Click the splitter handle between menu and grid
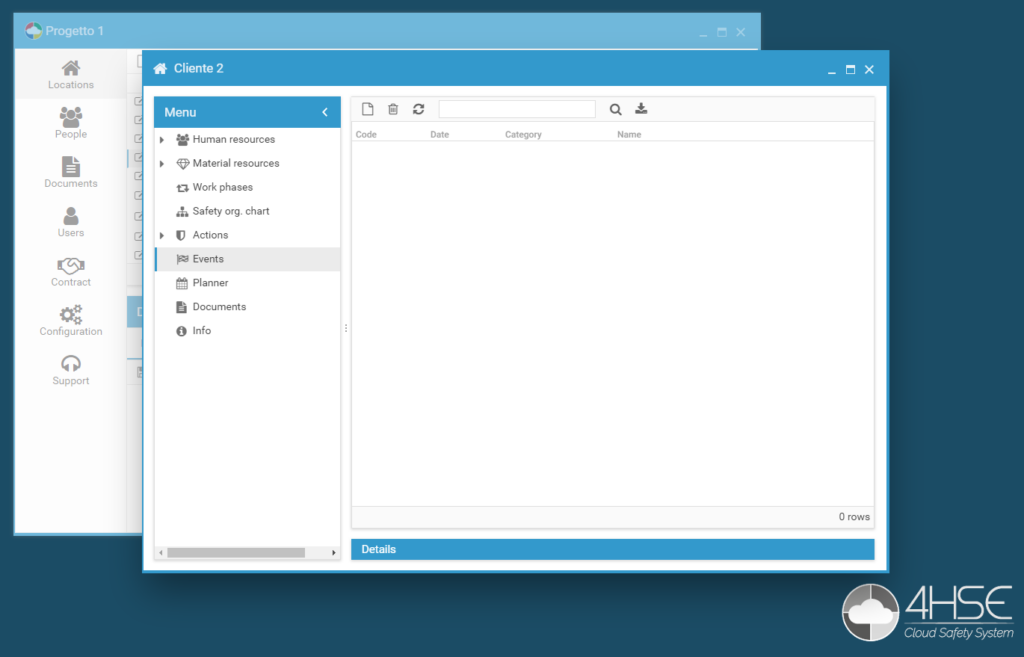The image size is (1024, 657). (346, 328)
